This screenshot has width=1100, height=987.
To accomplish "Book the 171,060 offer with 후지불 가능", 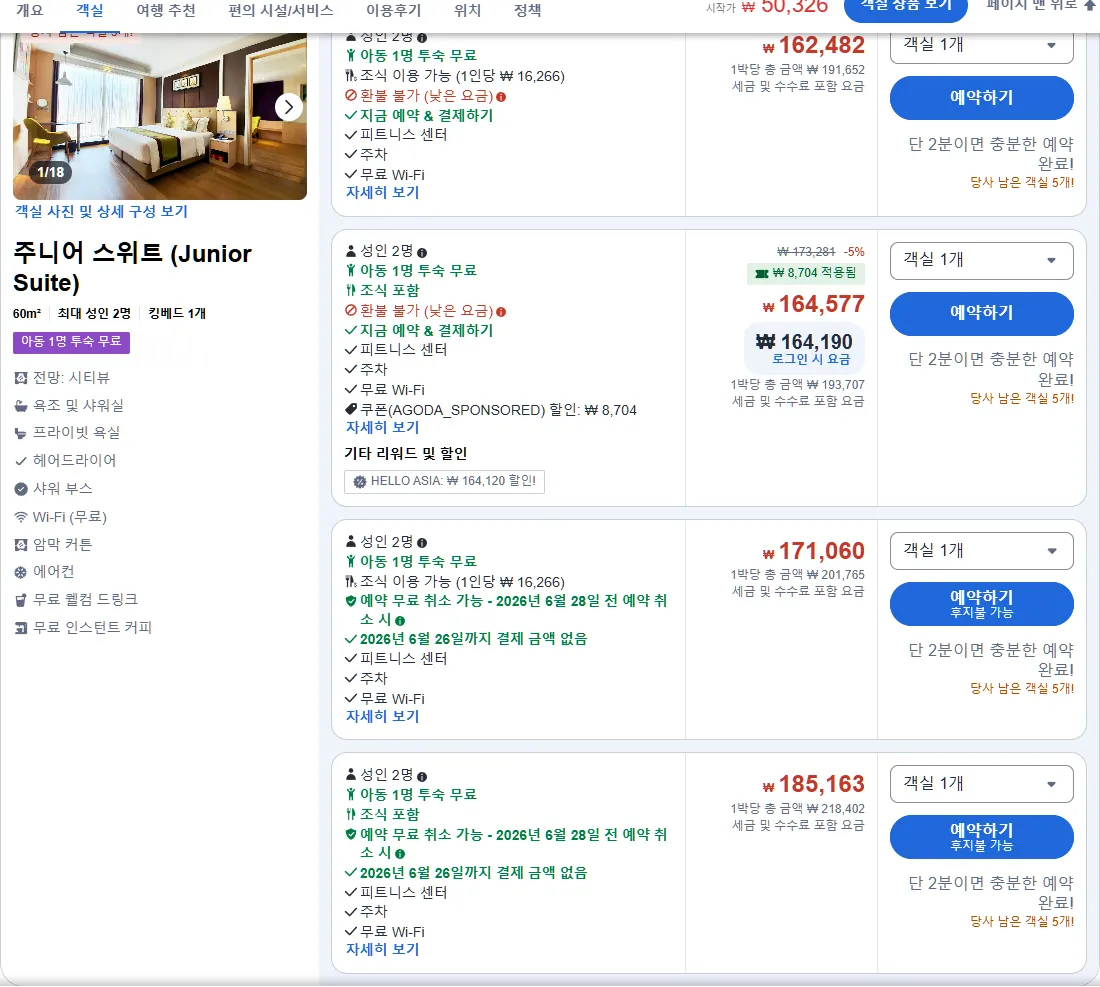I will click(981, 603).
